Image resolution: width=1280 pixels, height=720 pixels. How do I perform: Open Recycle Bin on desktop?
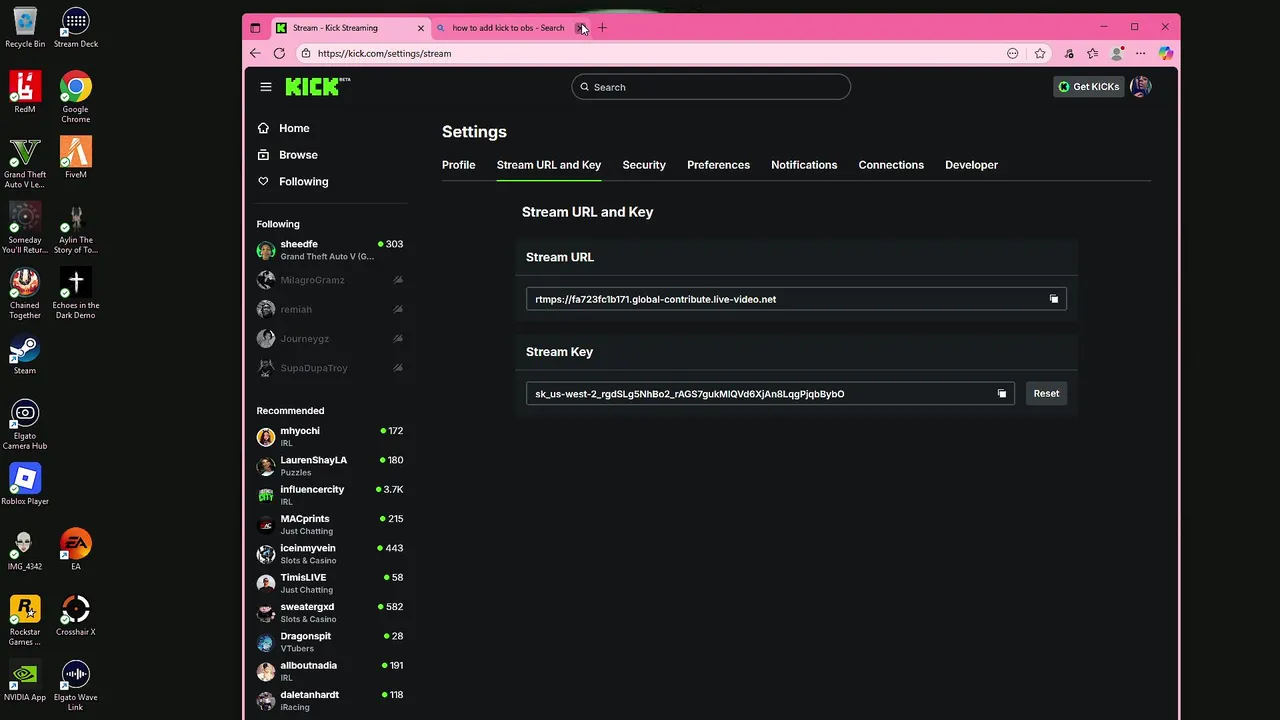click(x=25, y=28)
